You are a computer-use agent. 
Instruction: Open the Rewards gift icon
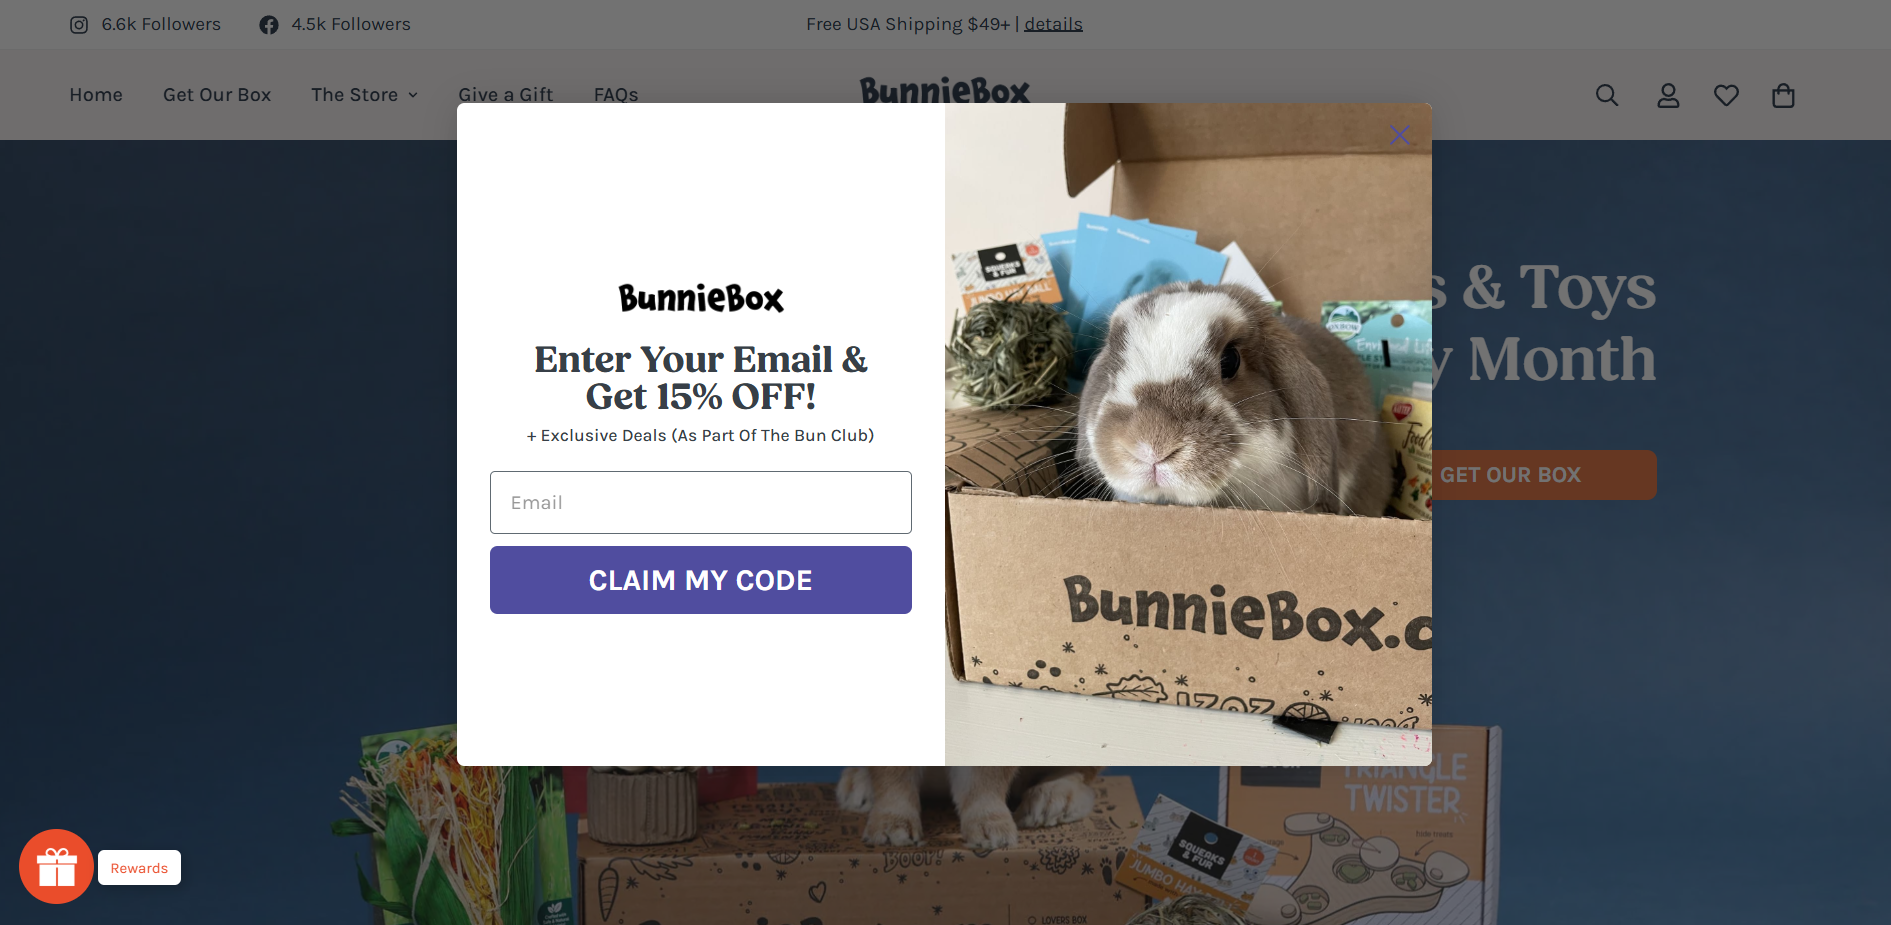click(56, 867)
